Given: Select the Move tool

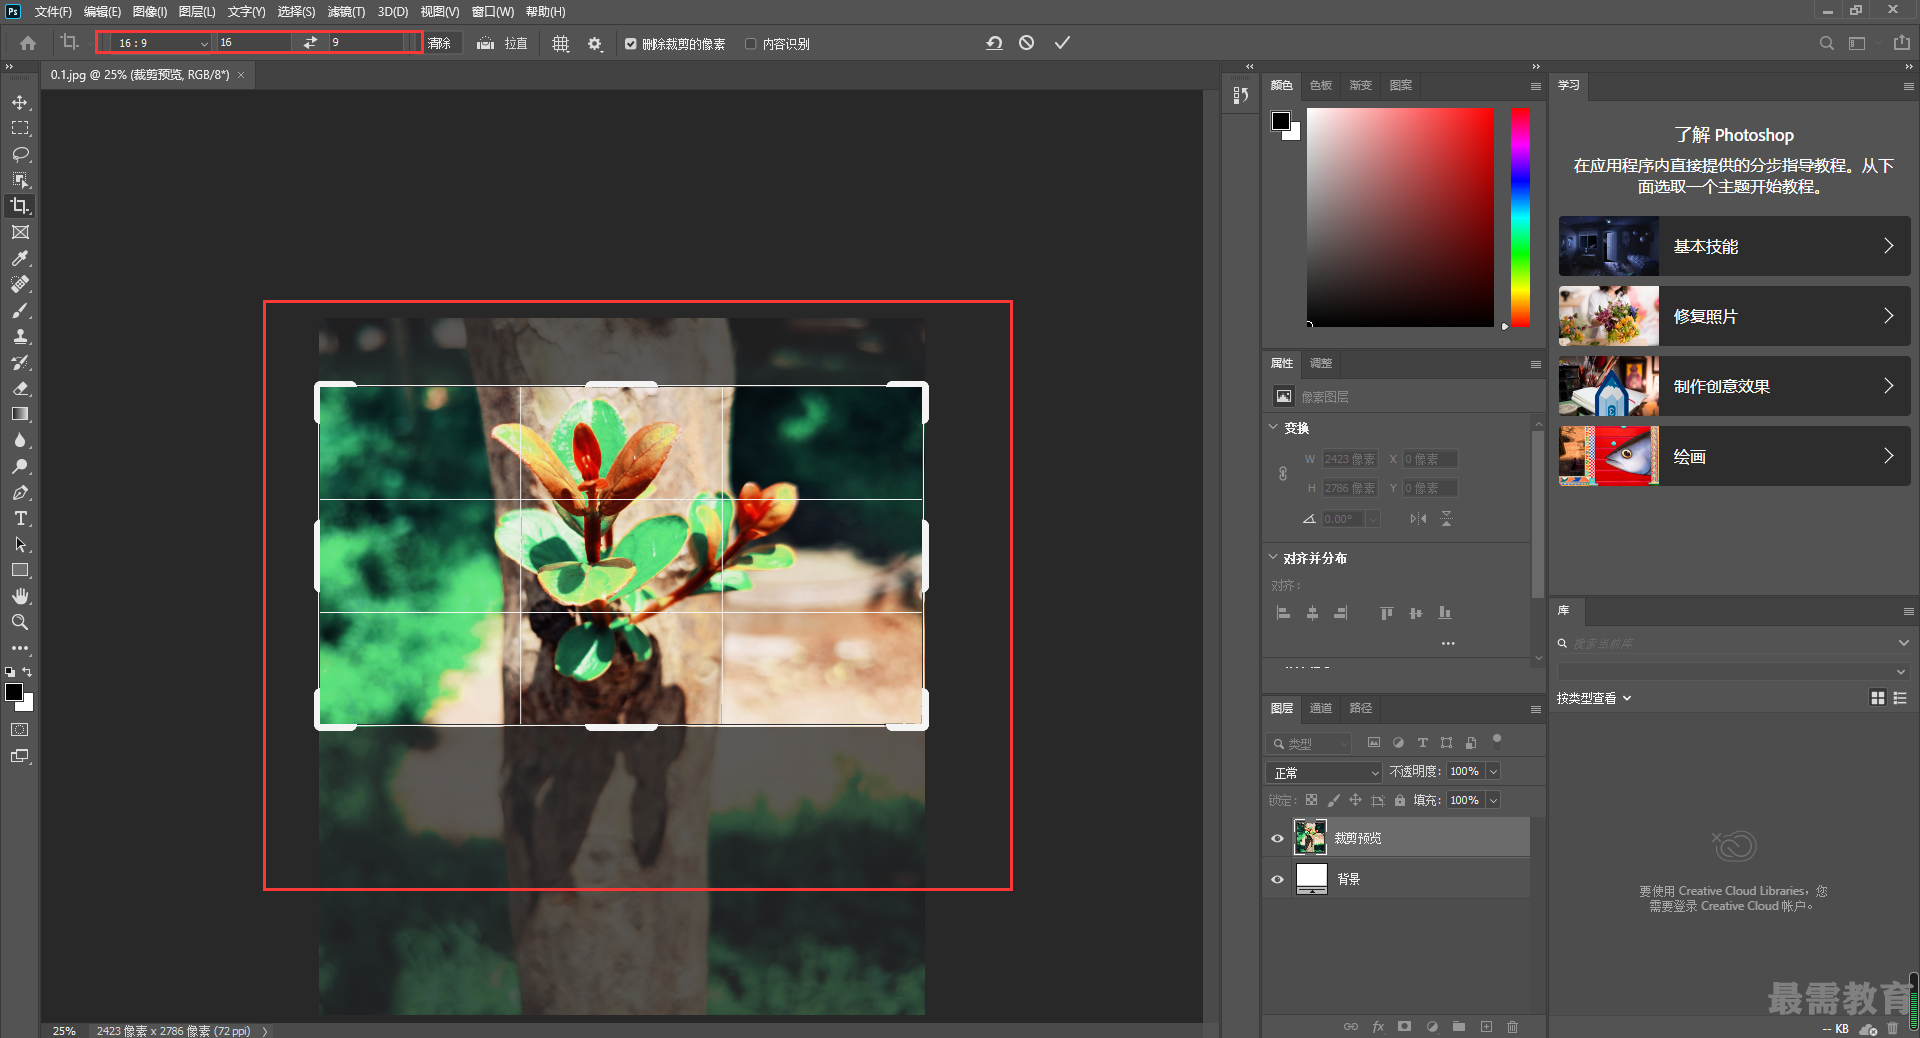Looking at the screenshot, I should pos(20,102).
